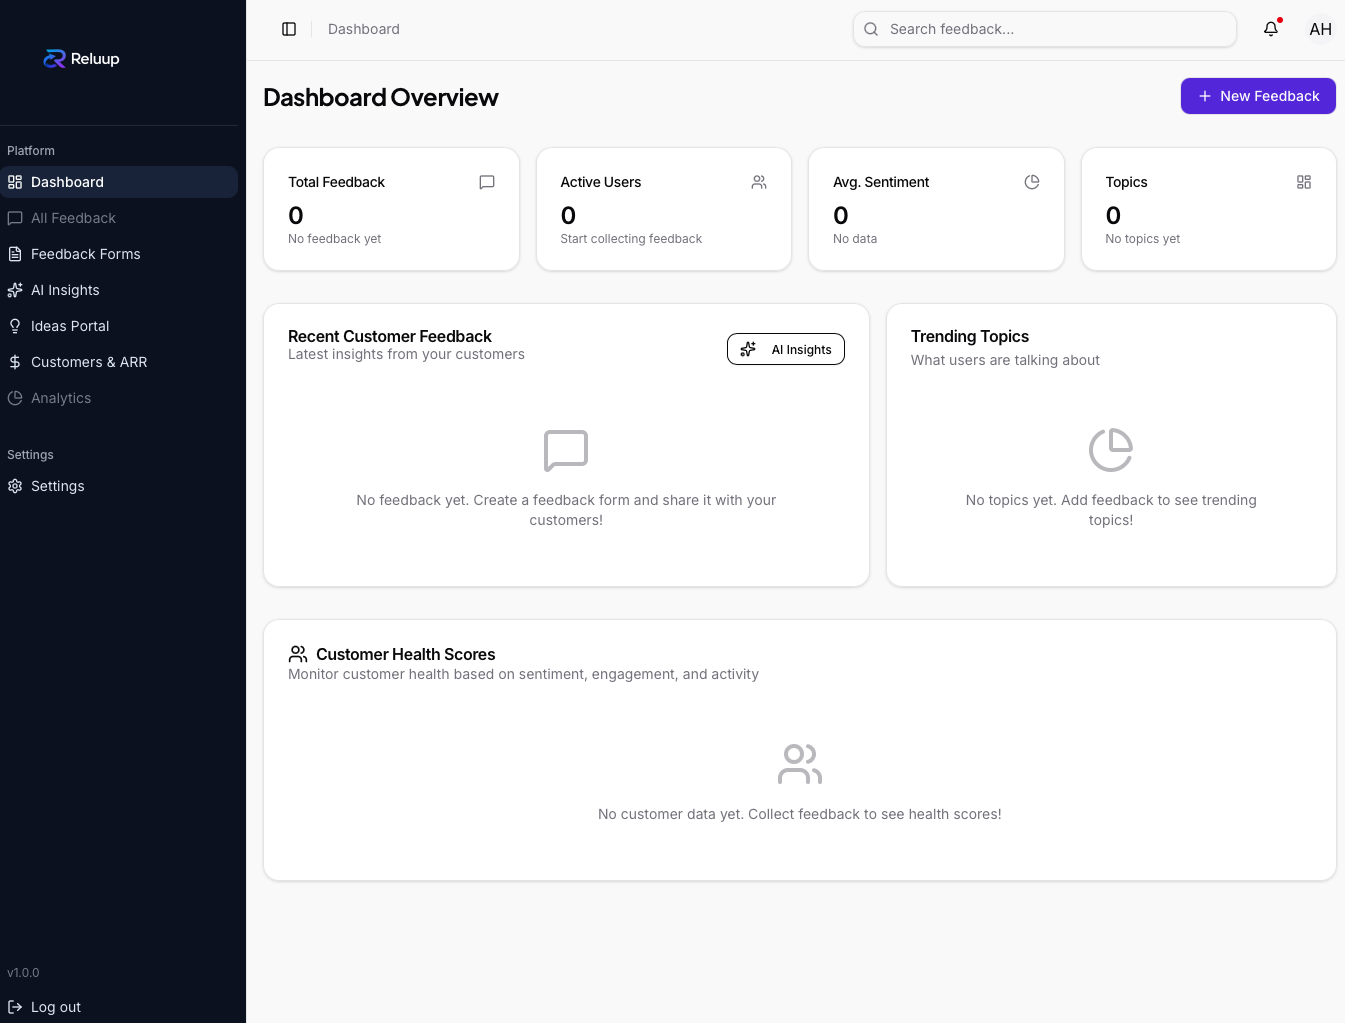This screenshot has width=1345, height=1023.
Task: Click the Reluup logo in the sidebar
Action: click(x=80, y=58)
